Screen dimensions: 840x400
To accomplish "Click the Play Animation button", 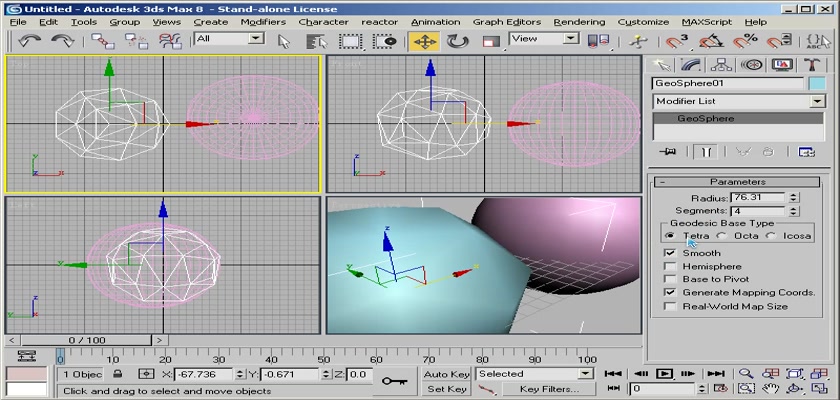I will point(664,374).
